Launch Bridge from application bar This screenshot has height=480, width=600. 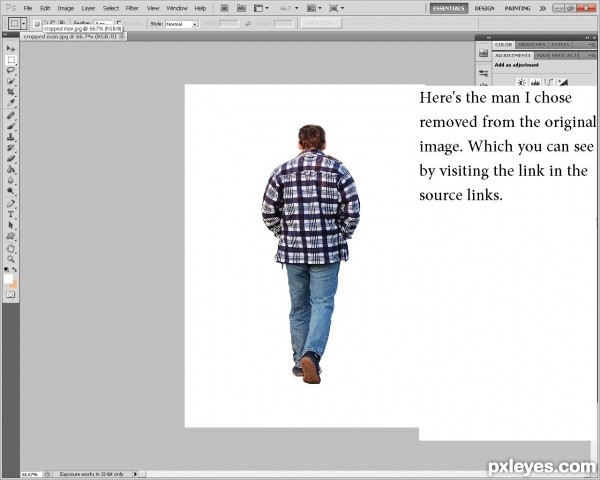click(x=225, y=8)
